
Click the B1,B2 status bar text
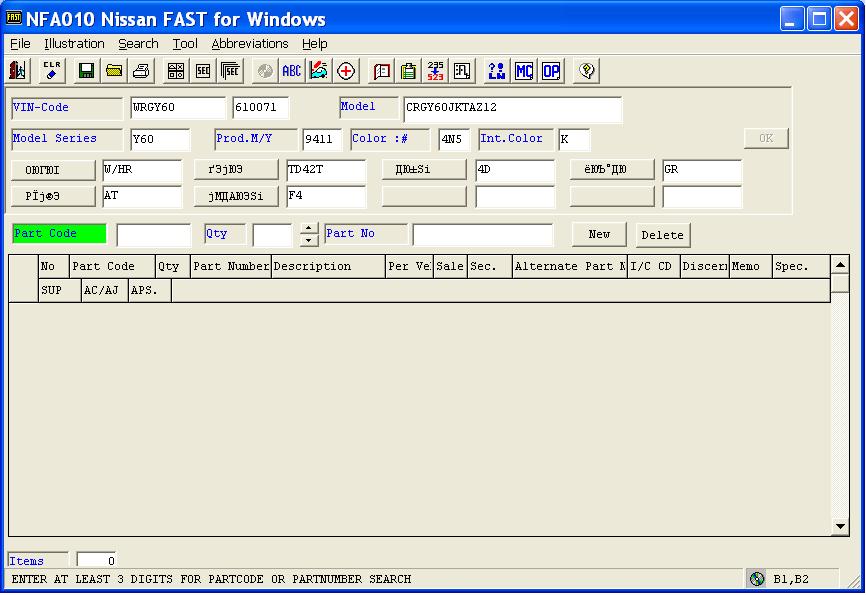(x=791, y=579)
